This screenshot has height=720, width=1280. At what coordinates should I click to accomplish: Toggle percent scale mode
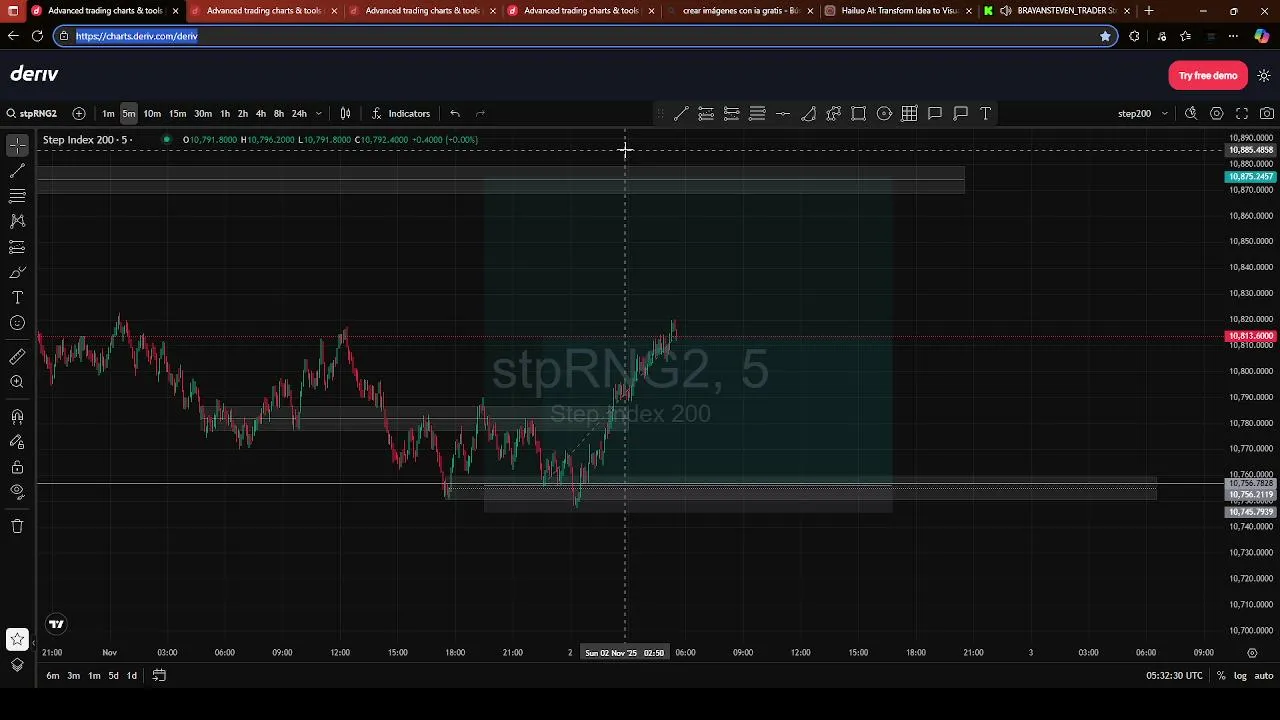tap(1221, 676)
